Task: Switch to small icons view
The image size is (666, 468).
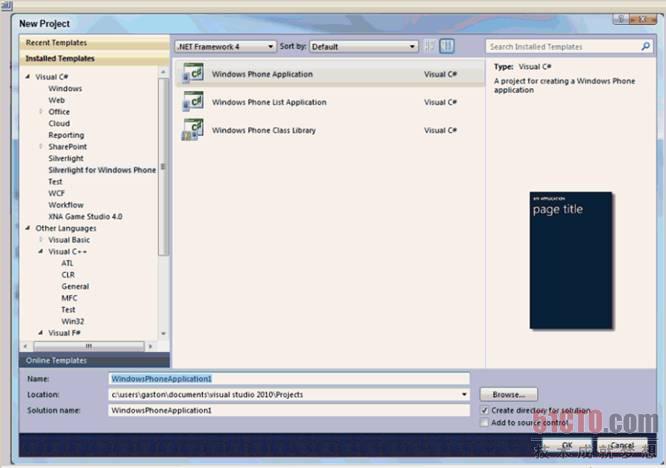Action: pos(429,46)
